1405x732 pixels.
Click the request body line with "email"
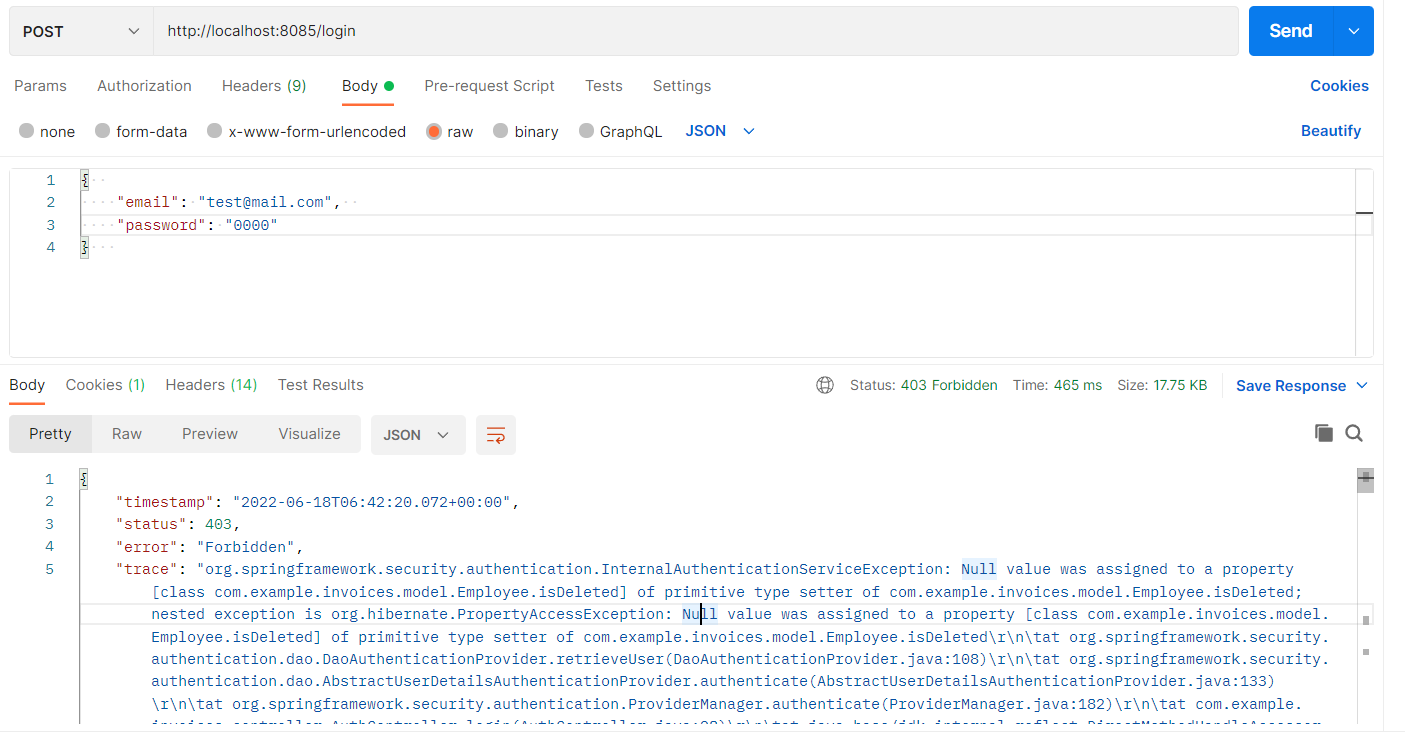pos(228,203)
